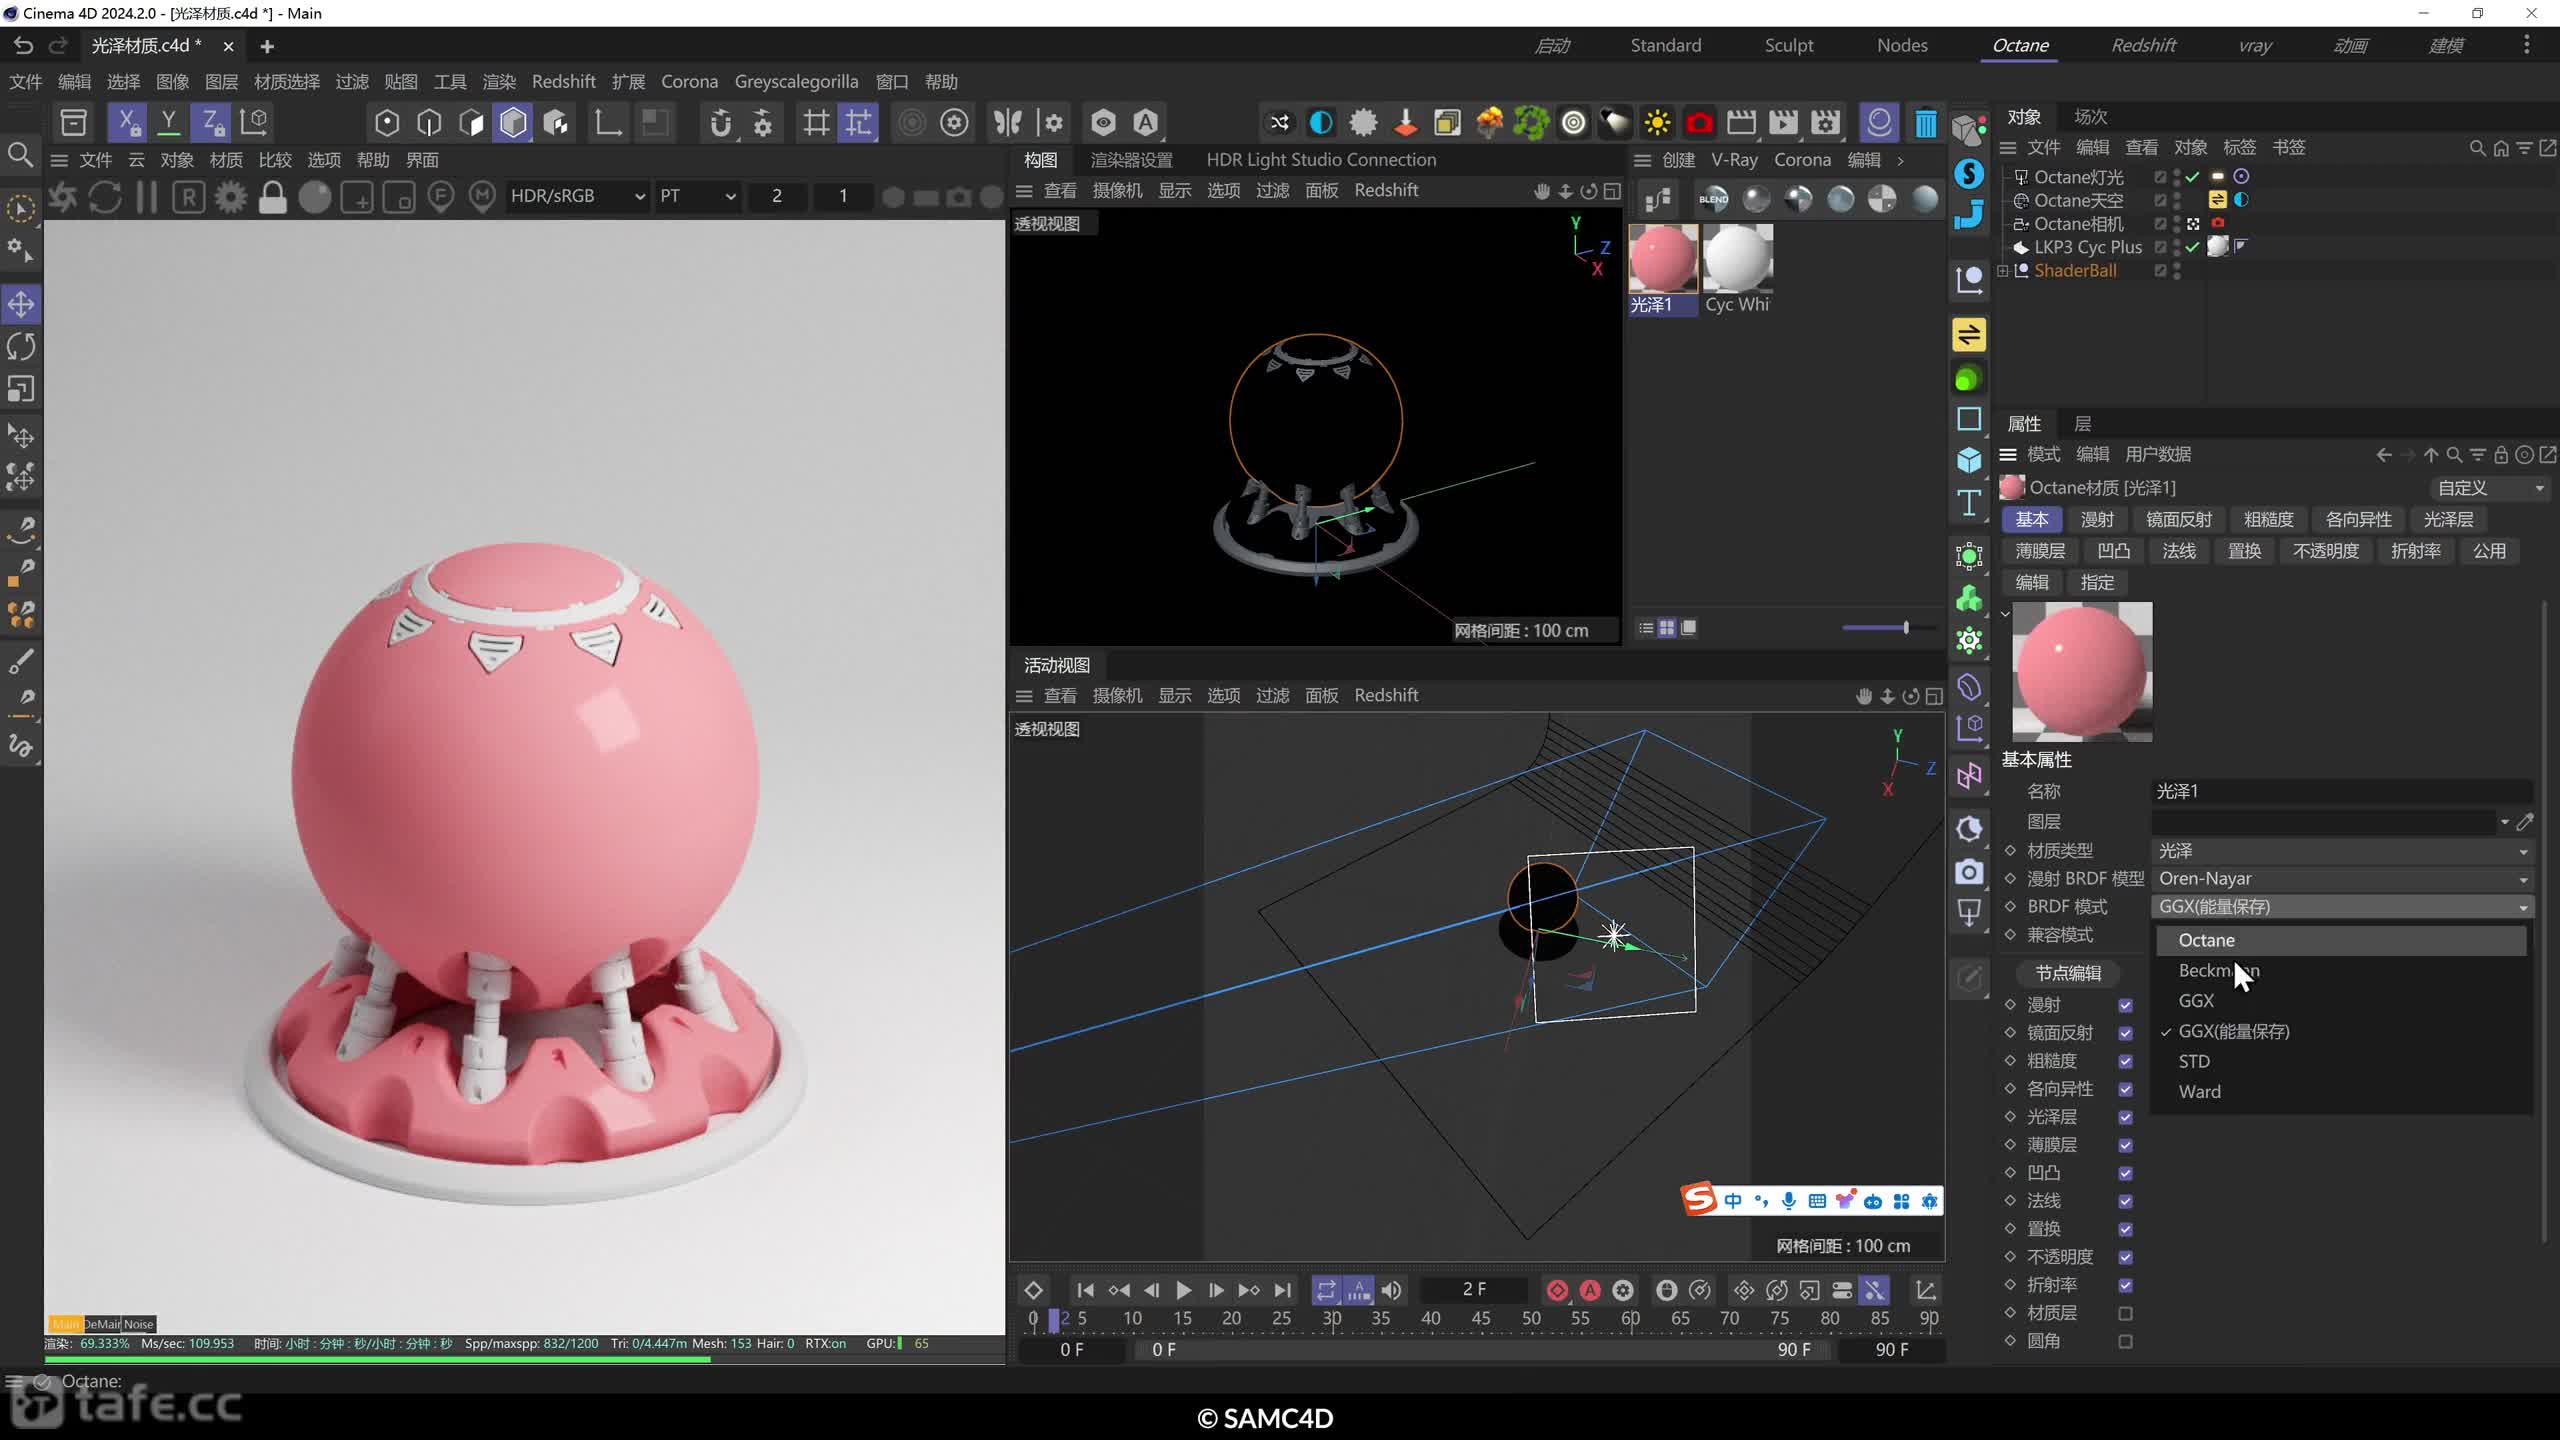The width and height of the screenshot is (2560, 1440).
Task: Toggle the 镜面反射 channel checkbox
Action: coord(2125,1033)
